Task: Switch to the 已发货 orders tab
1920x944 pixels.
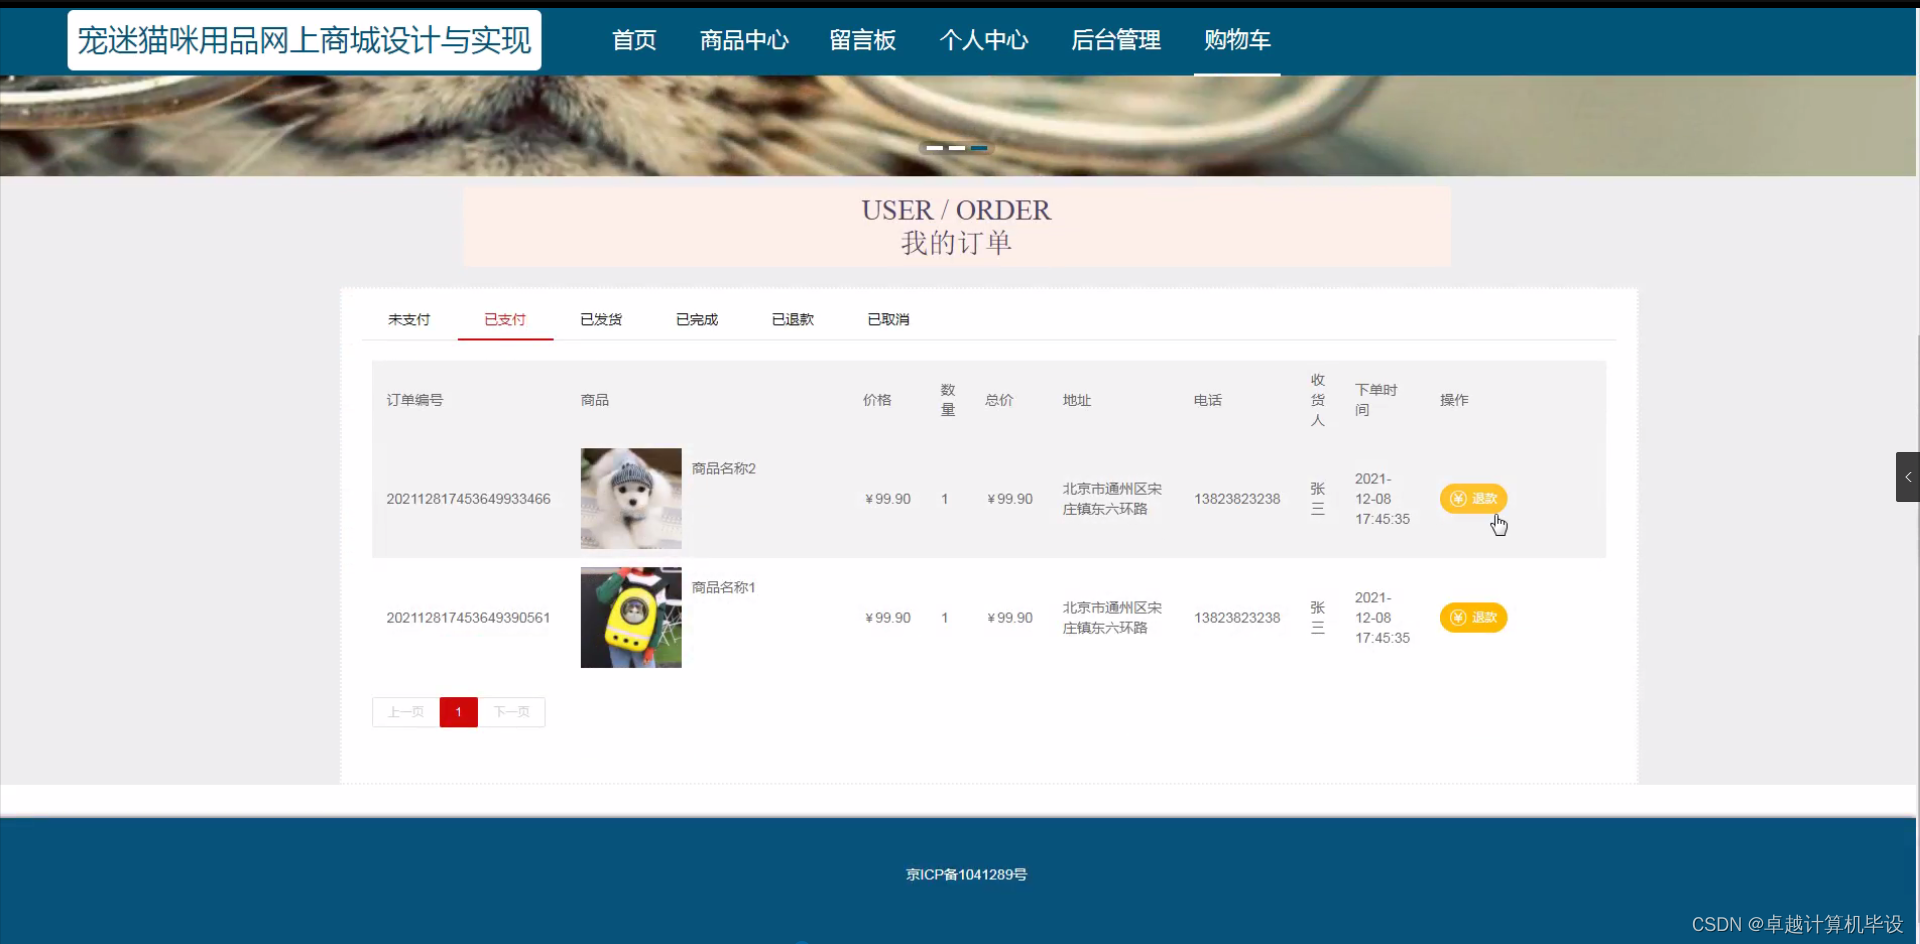Action: [601, 319]
